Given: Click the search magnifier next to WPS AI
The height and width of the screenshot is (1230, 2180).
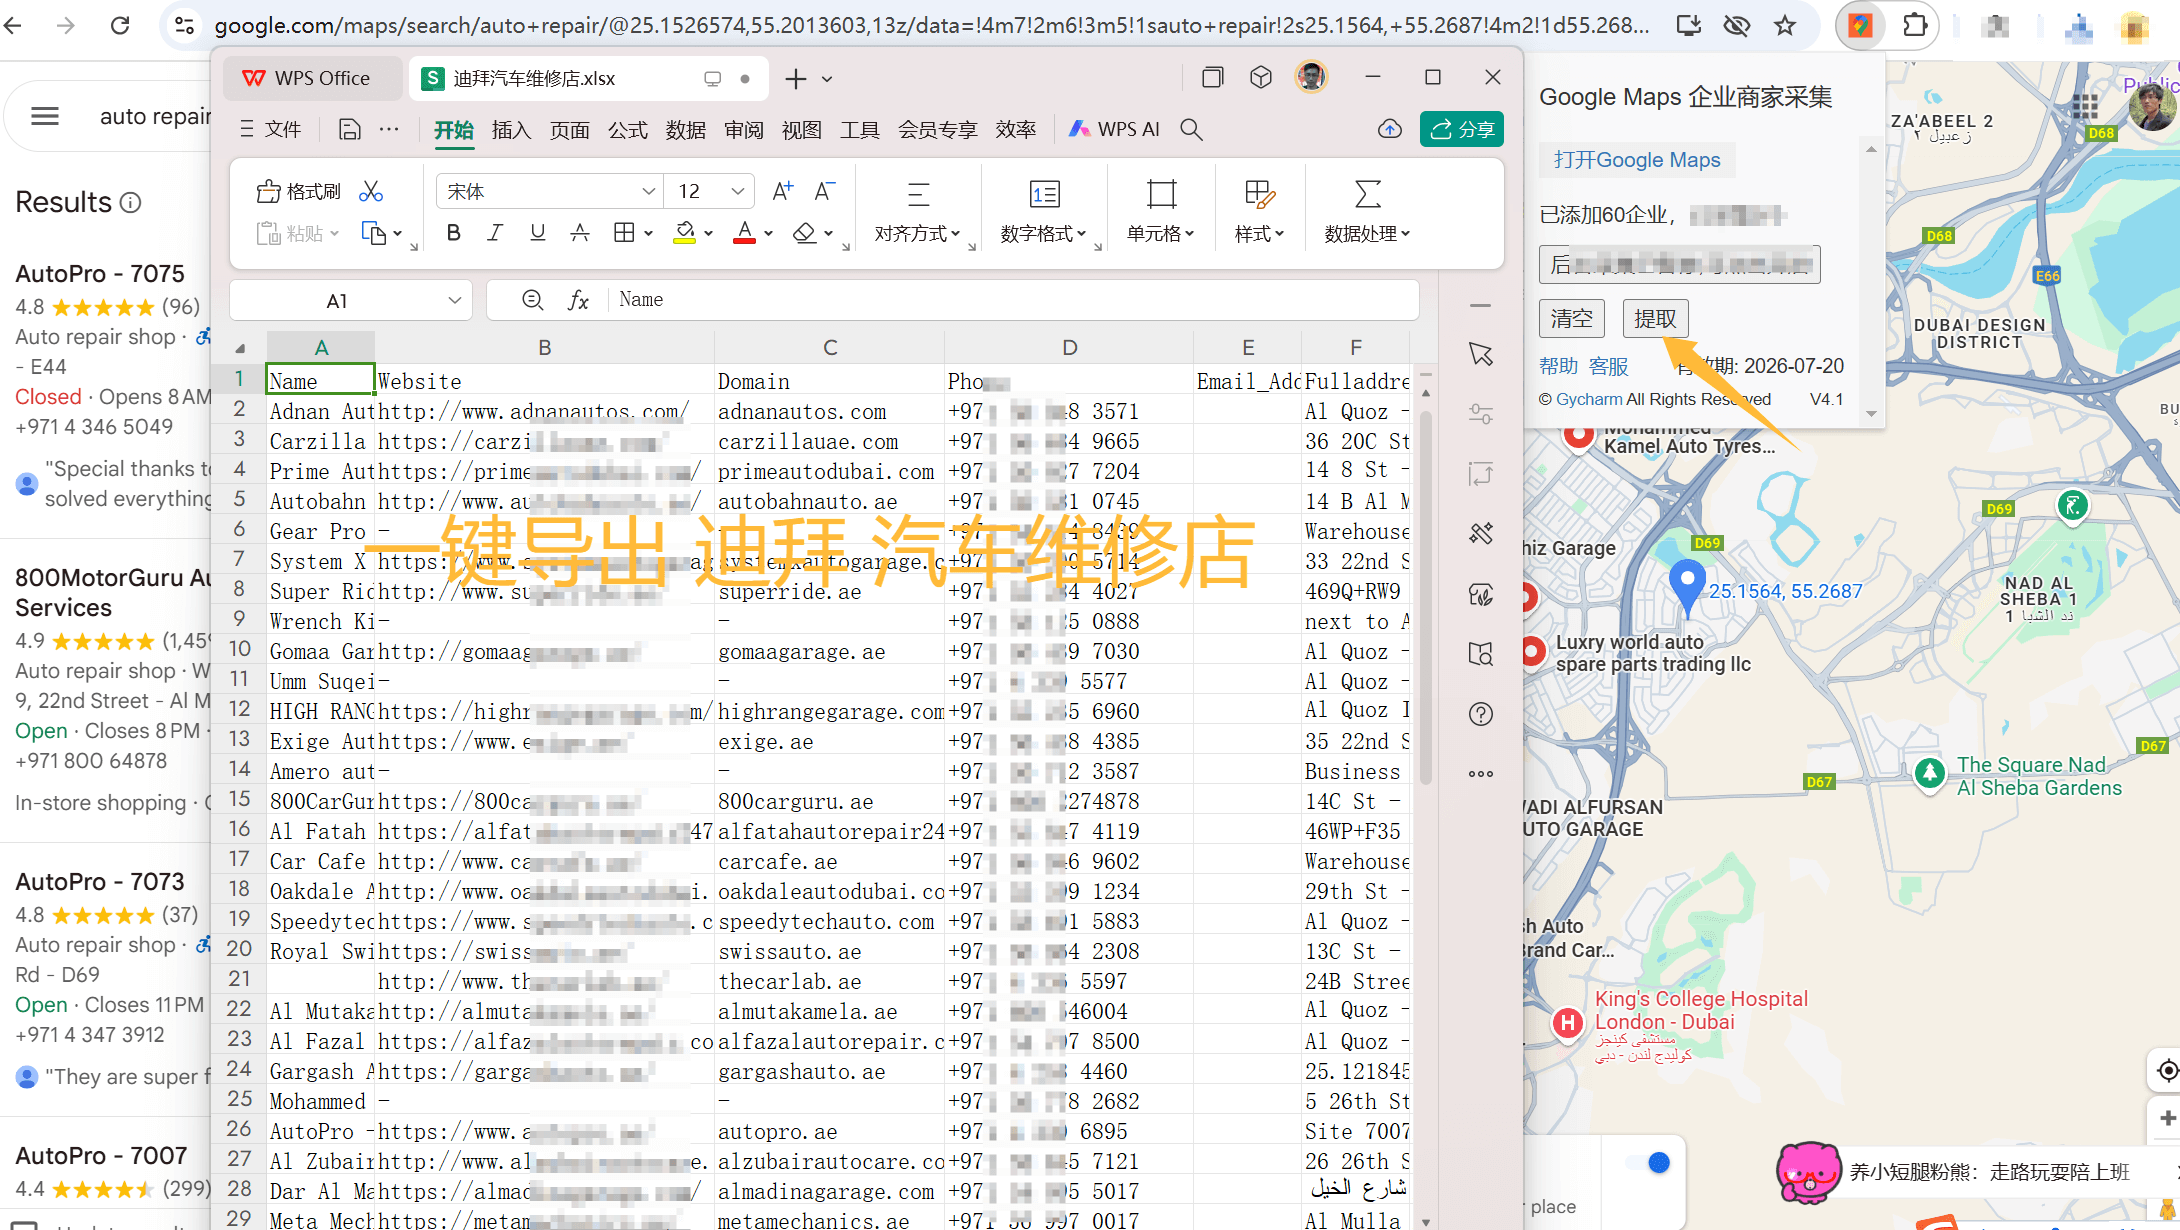Looking at the screenshot, I should (1191, 129).
